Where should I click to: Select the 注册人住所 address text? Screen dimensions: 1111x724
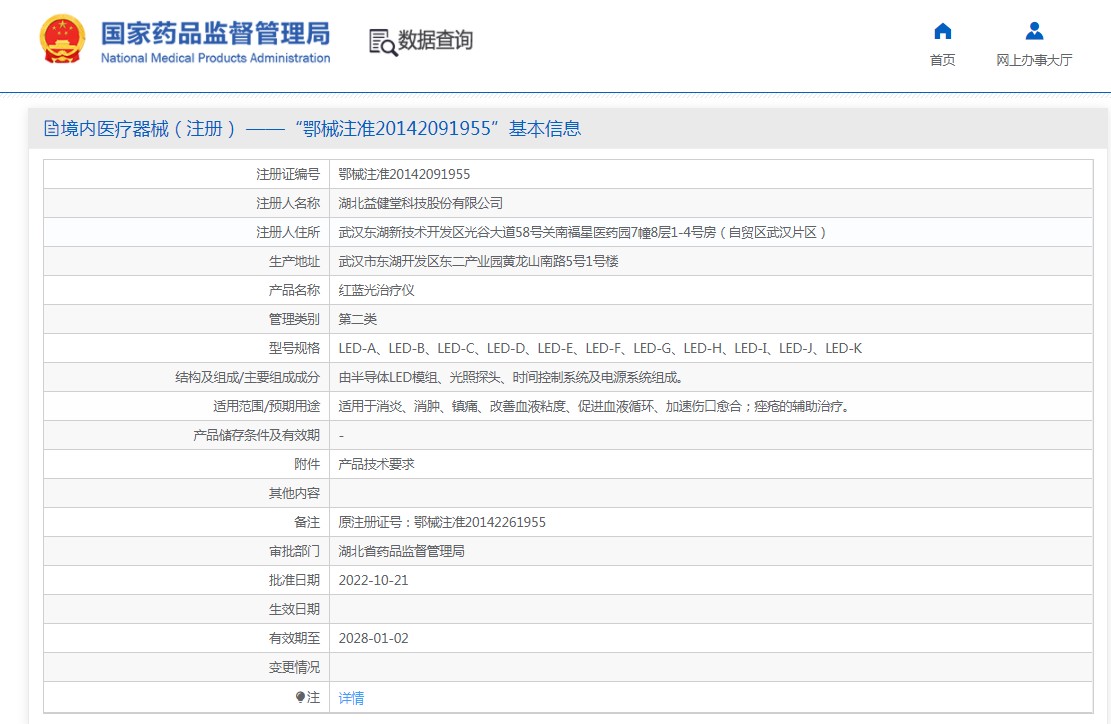(x=582, y=232)
